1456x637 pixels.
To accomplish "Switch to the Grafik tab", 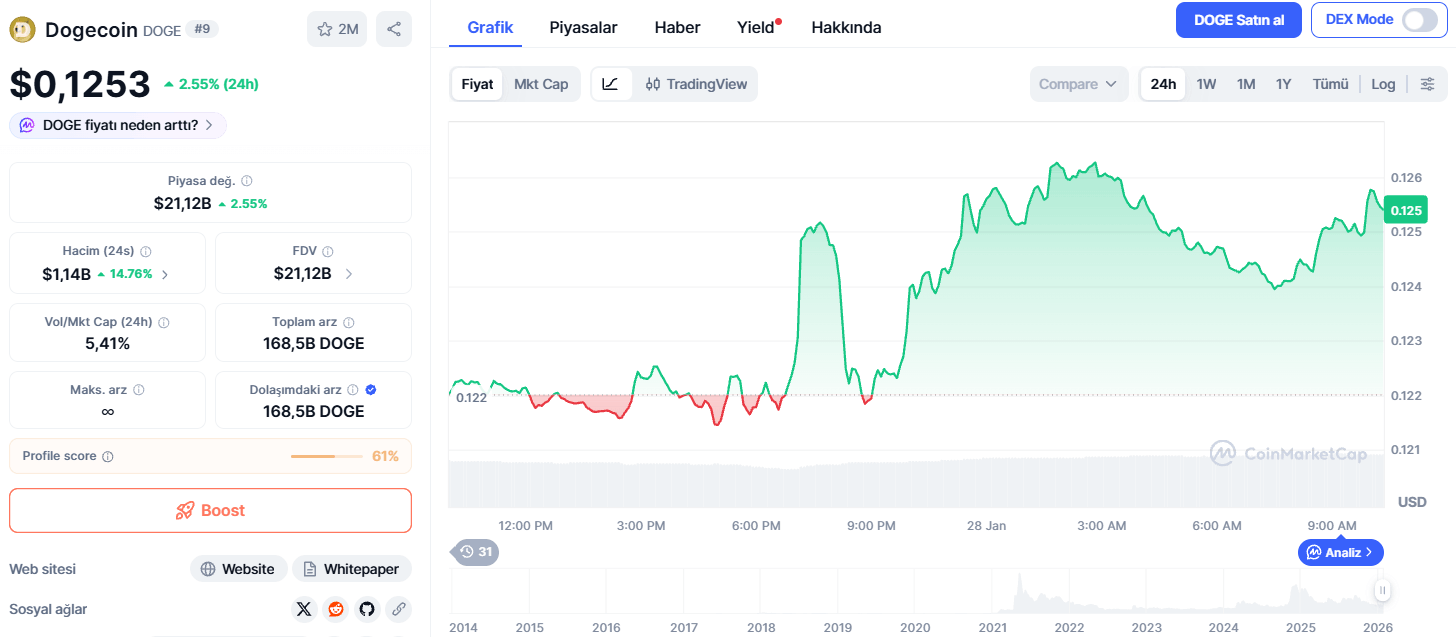I will (490, 27).
